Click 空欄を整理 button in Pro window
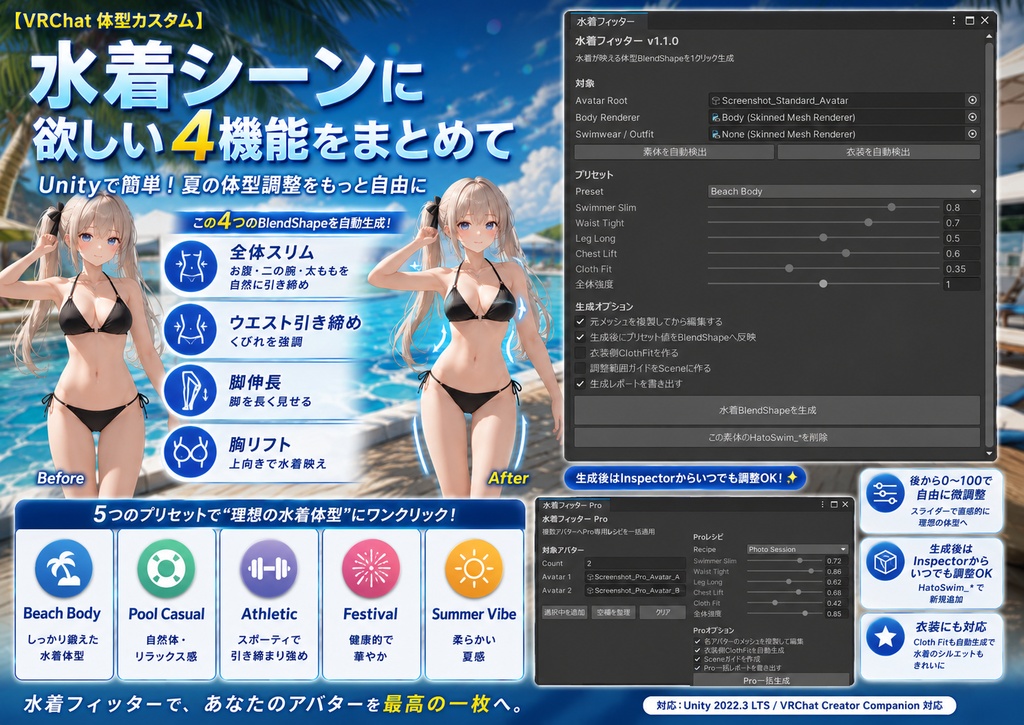Image resolution: width=1024 pixels, height=725 pixels. coord(613,612)
